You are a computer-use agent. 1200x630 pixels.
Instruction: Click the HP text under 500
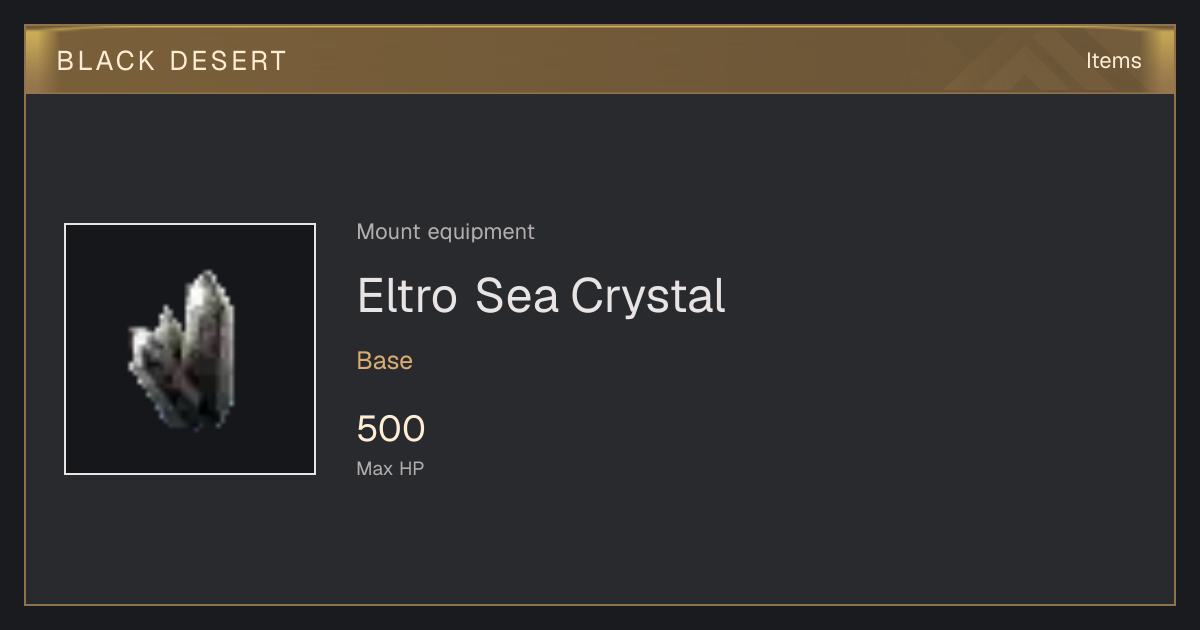tap(412, 468)
